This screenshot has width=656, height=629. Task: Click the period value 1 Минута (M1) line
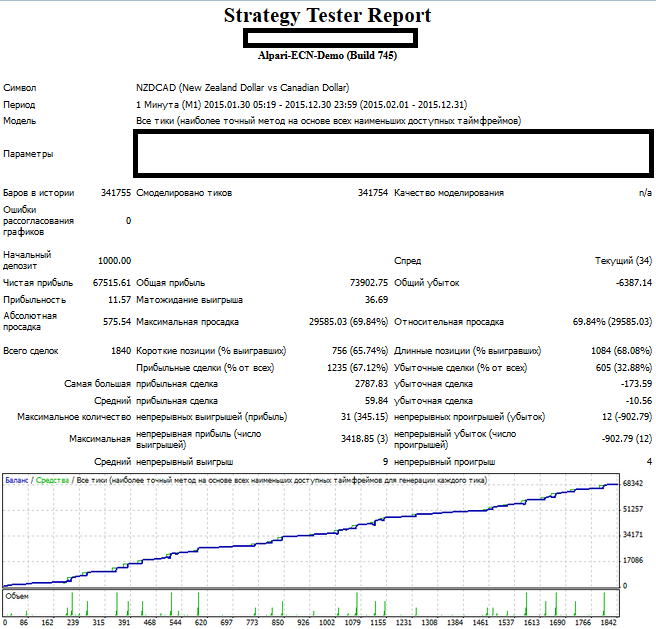301,105
